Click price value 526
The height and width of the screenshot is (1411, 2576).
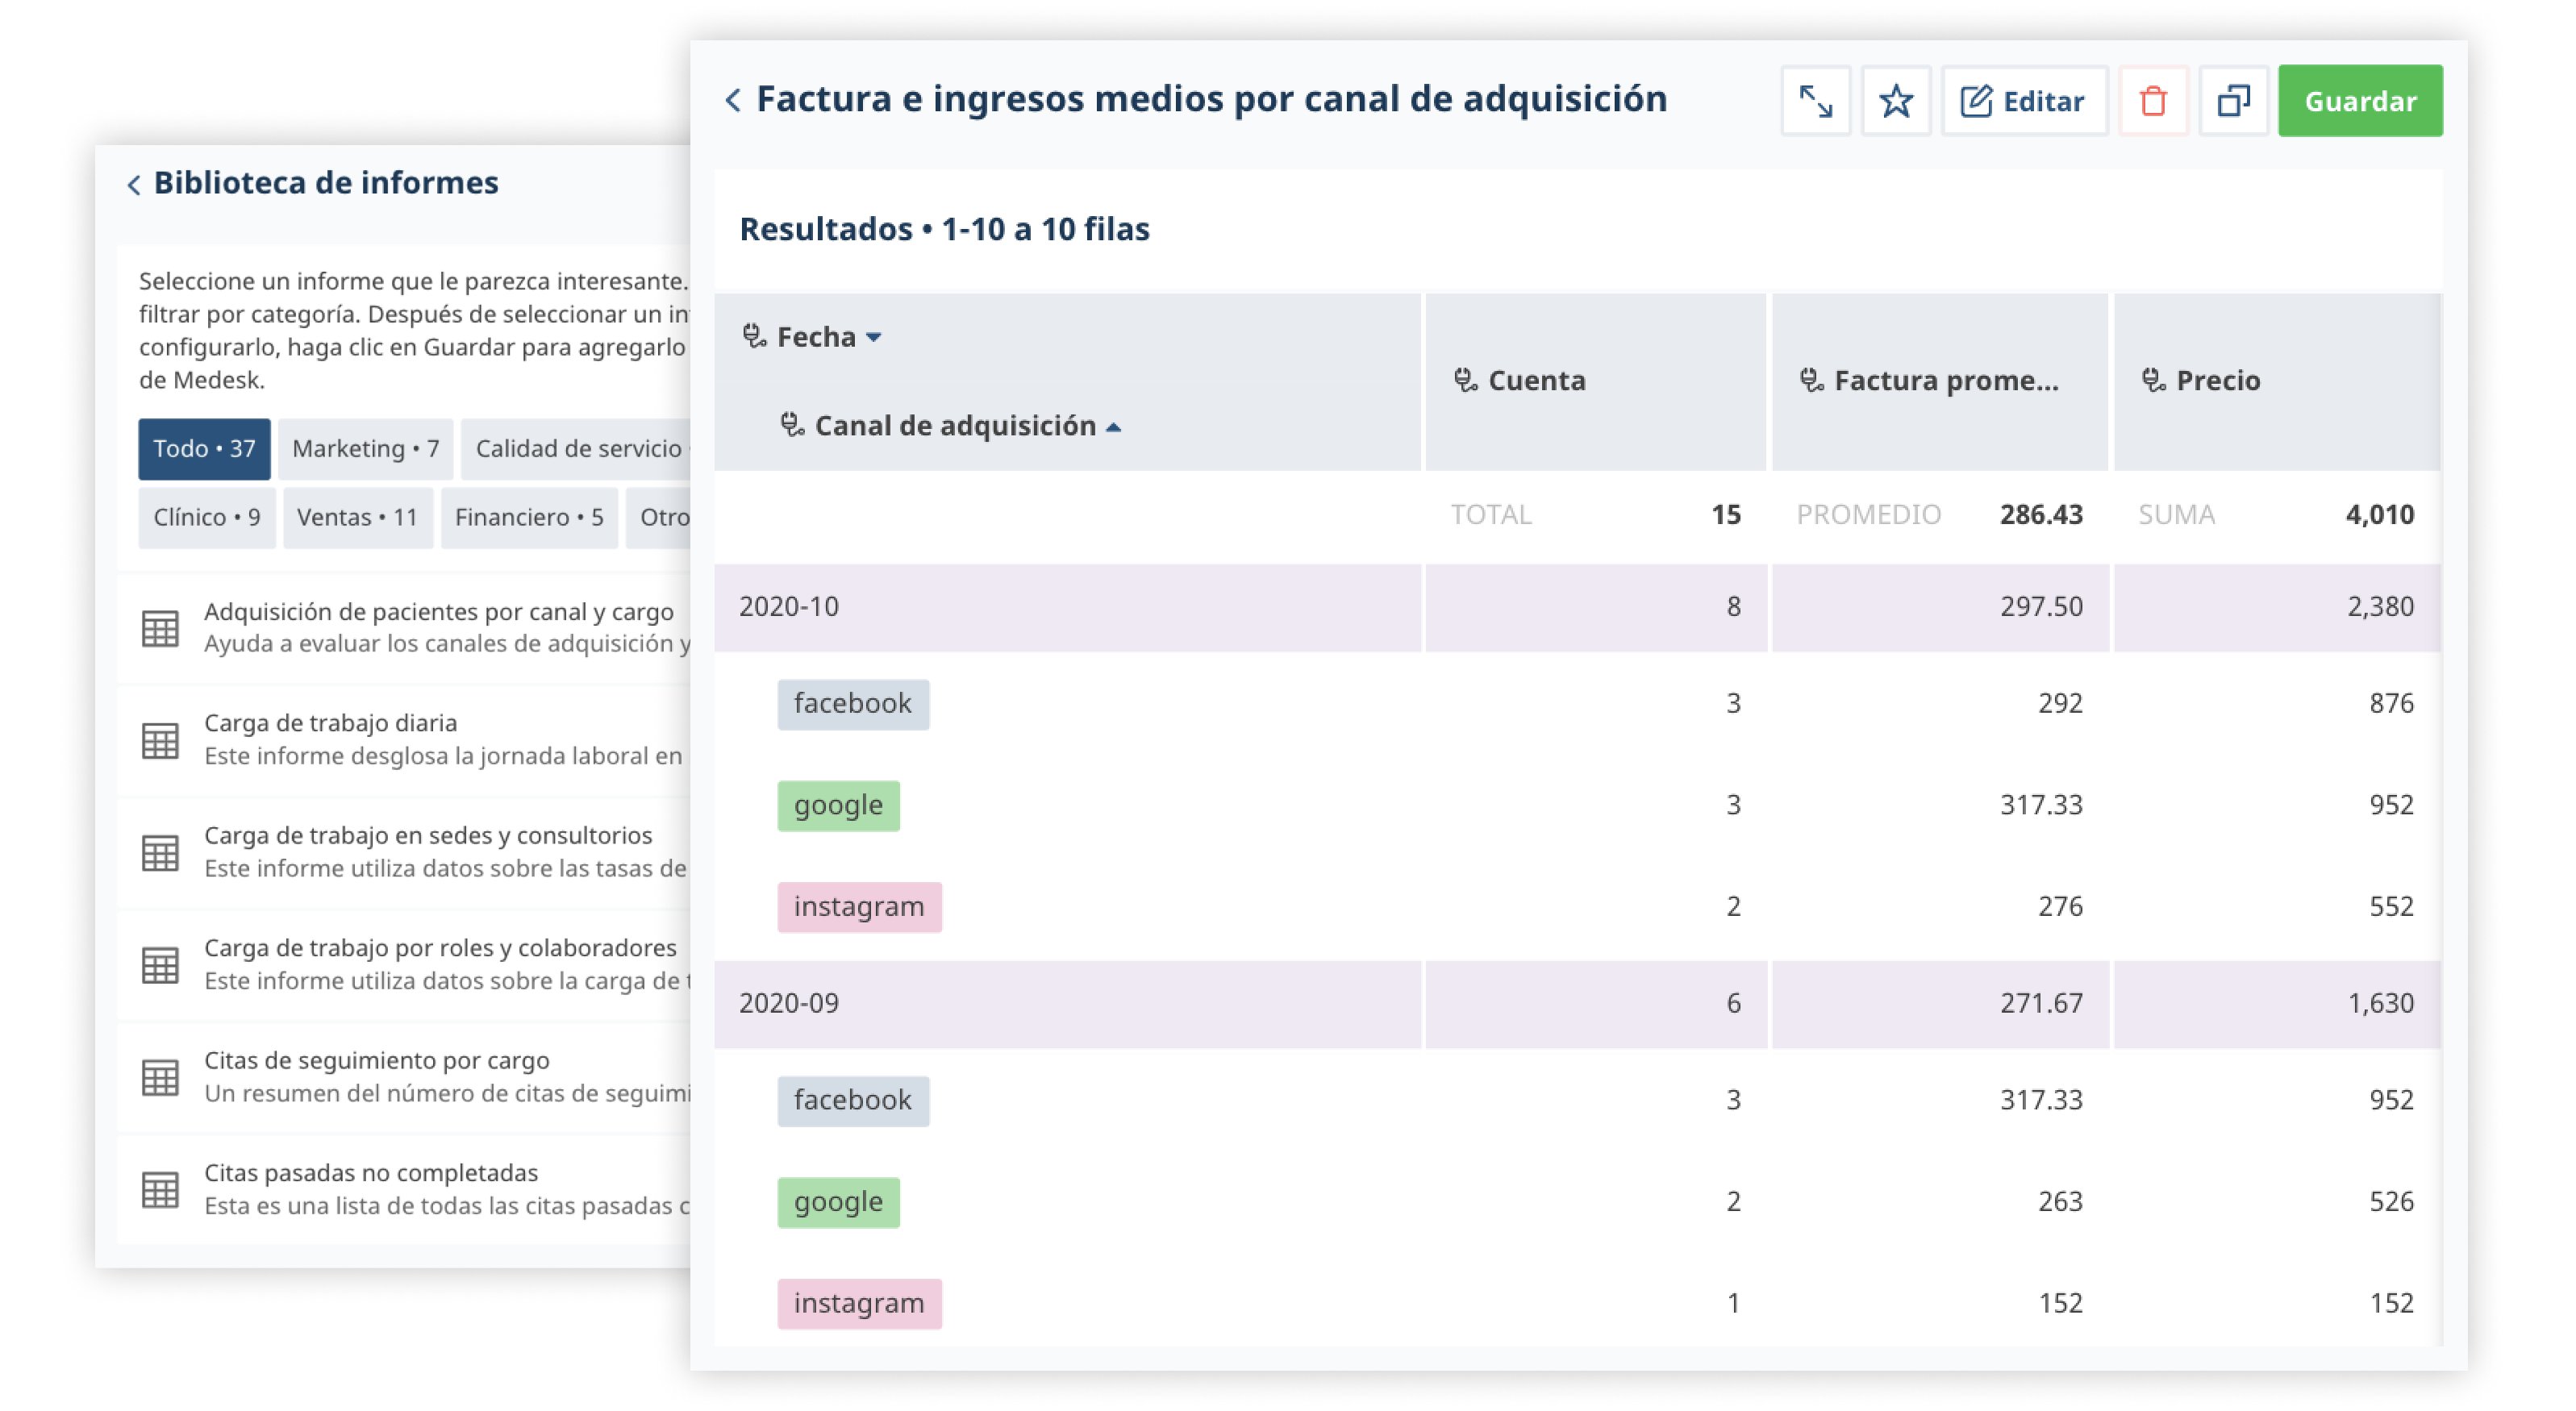point(2391,1202)
